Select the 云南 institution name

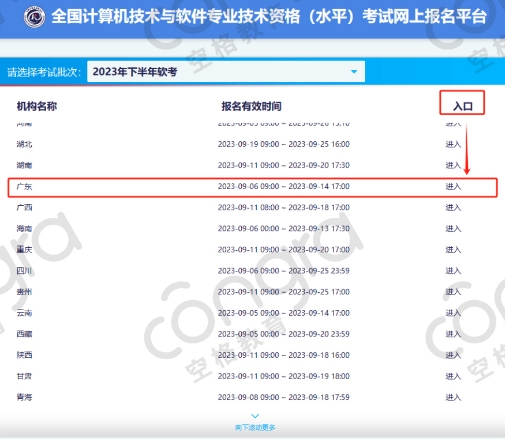[24, 313]
